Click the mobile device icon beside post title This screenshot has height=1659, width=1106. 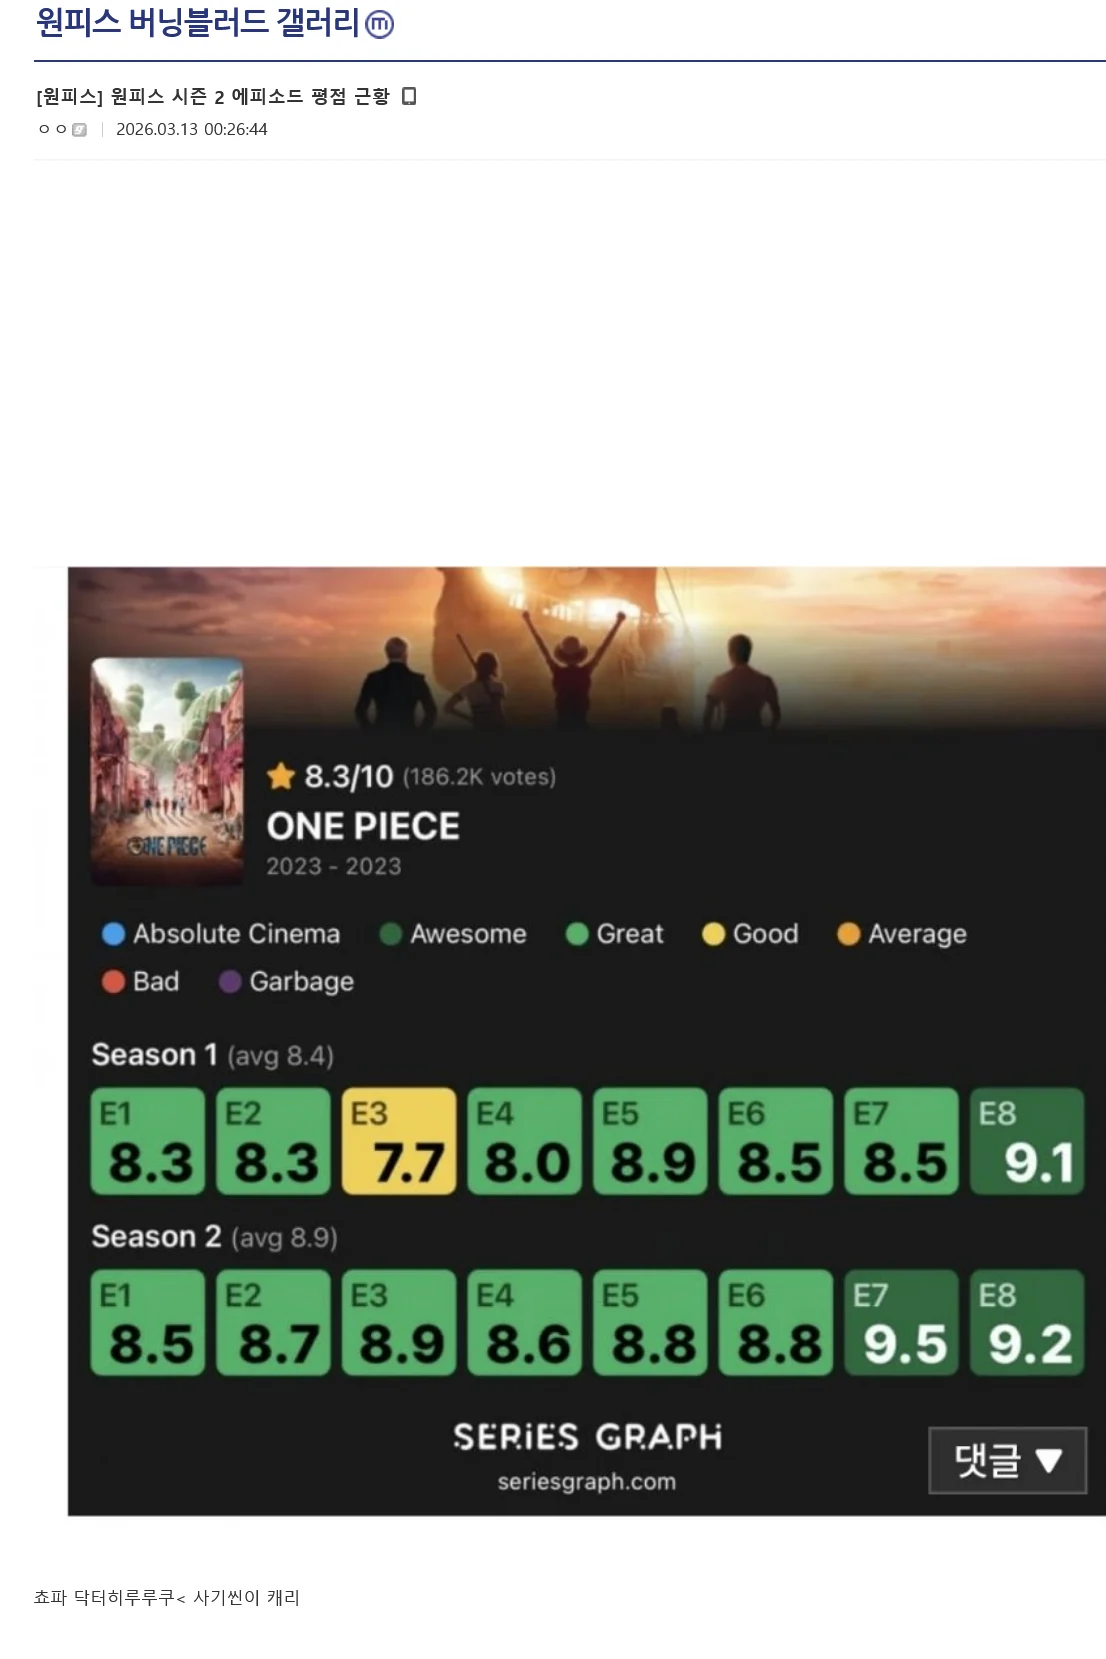click(408, 96)
